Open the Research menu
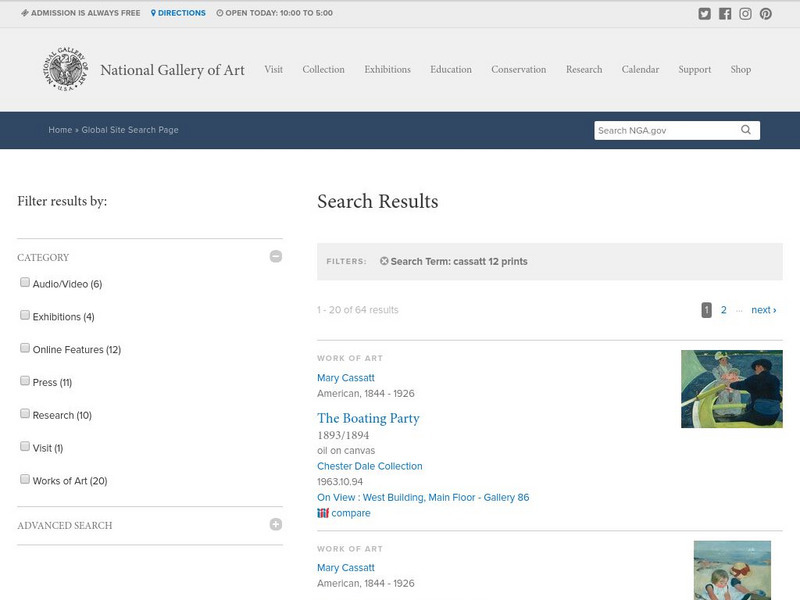This screenshot has height=600, width=800. (584, 69)
